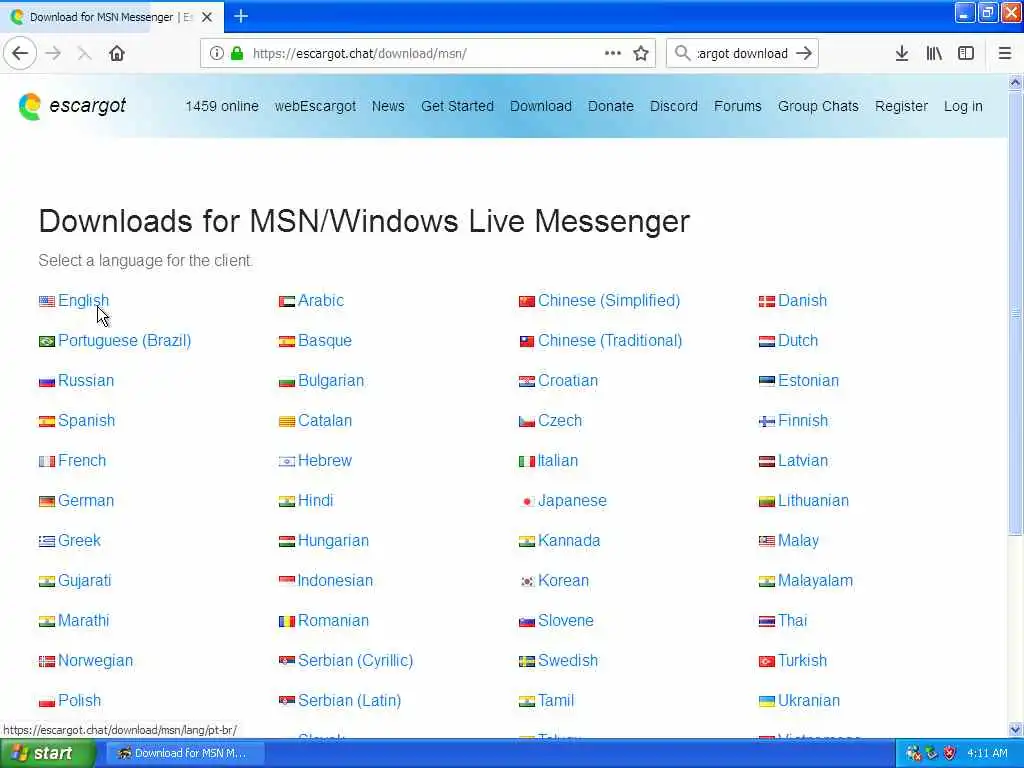
Task: Open Group Chats in the navigation
Action: point(818,106)
